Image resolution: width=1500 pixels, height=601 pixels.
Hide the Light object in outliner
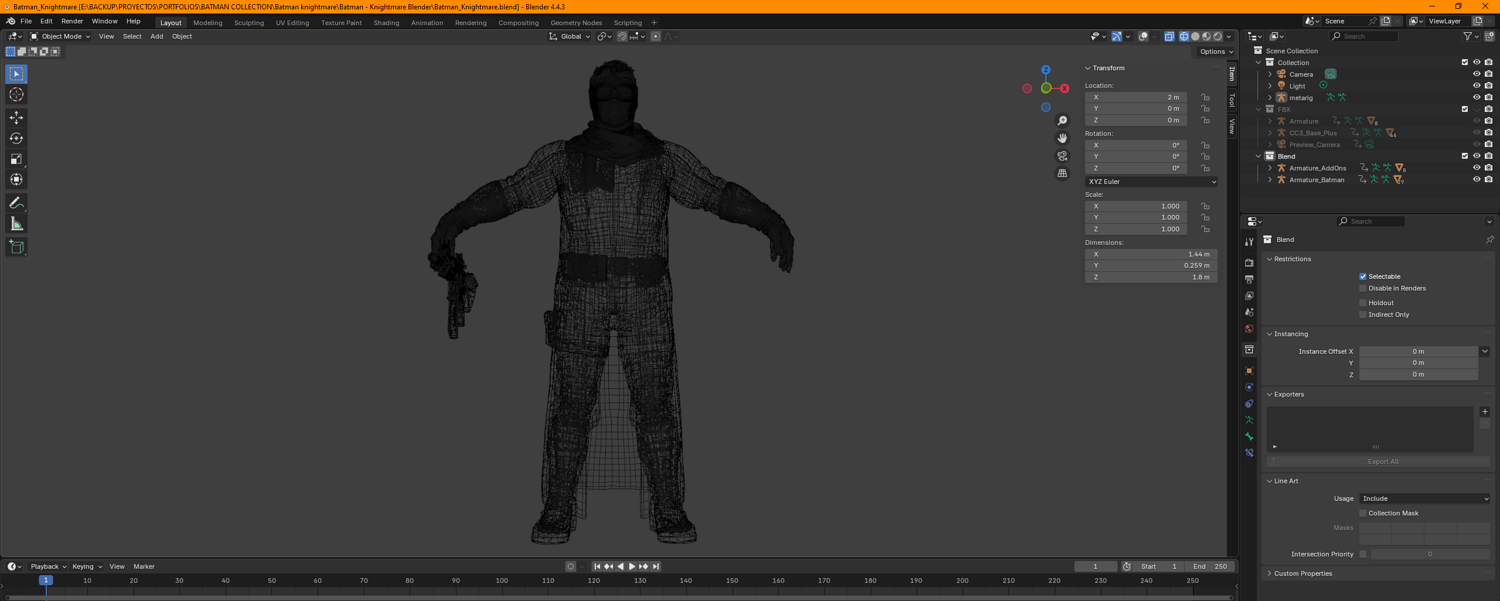1476,86
